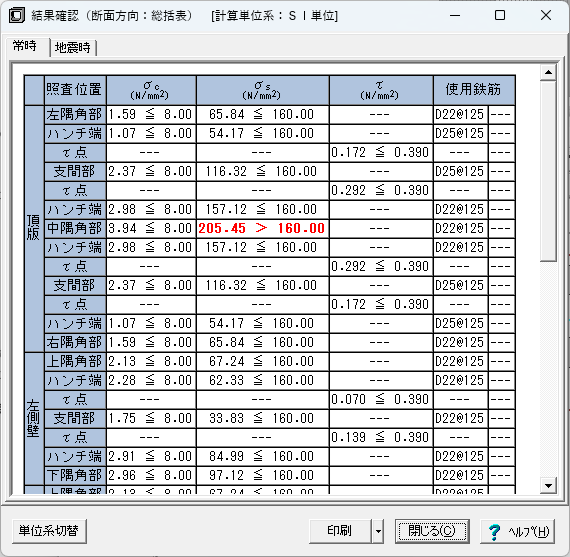Click the 単位系切替 button
The width and height of the screenshot is (570, 557).
coord(49,531)
